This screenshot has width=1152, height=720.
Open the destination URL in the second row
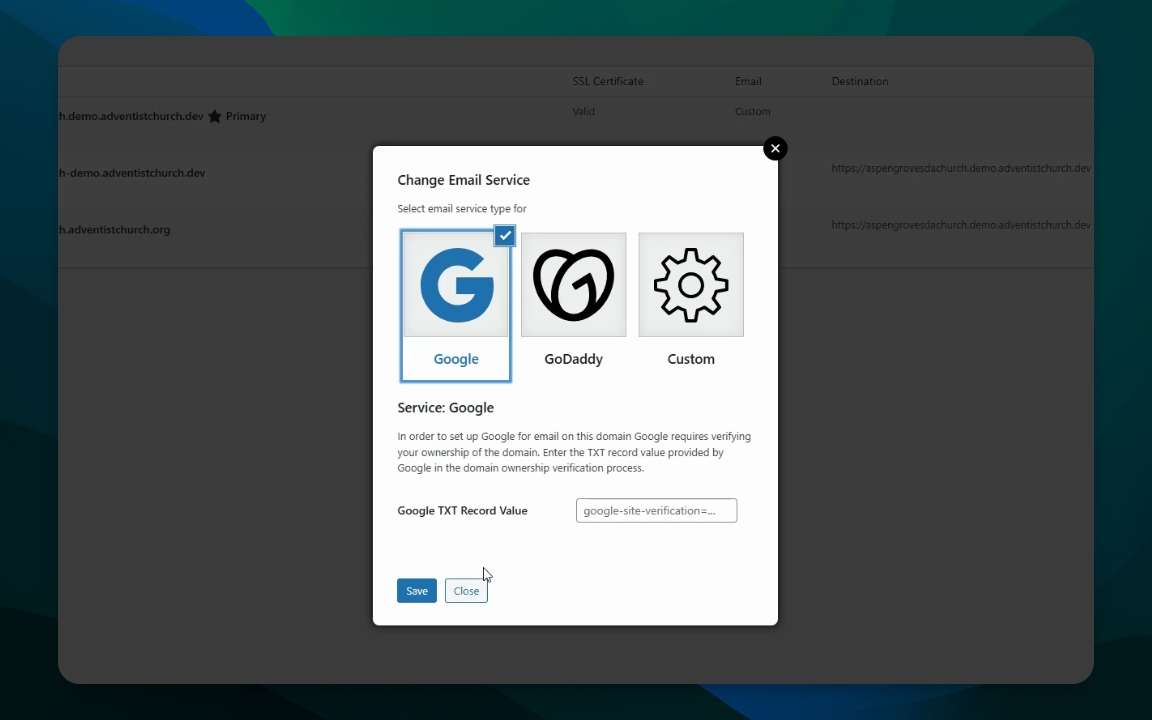click(961, 168)
